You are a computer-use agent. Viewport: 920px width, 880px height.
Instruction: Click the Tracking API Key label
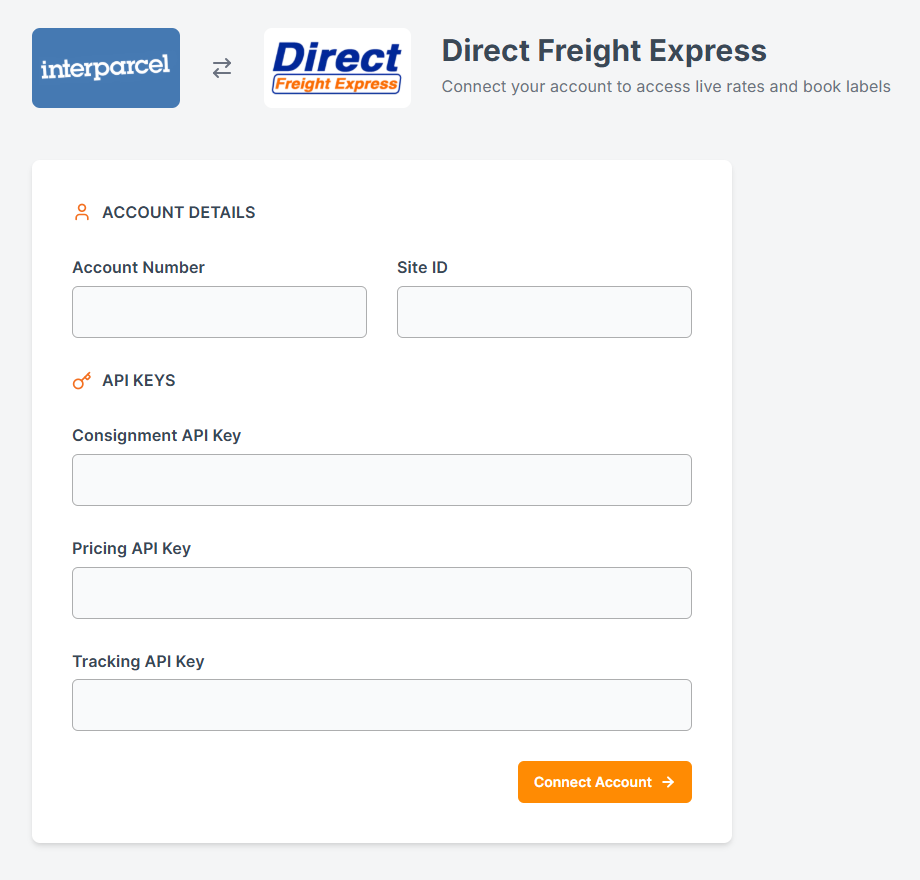[x=138, y=662]
